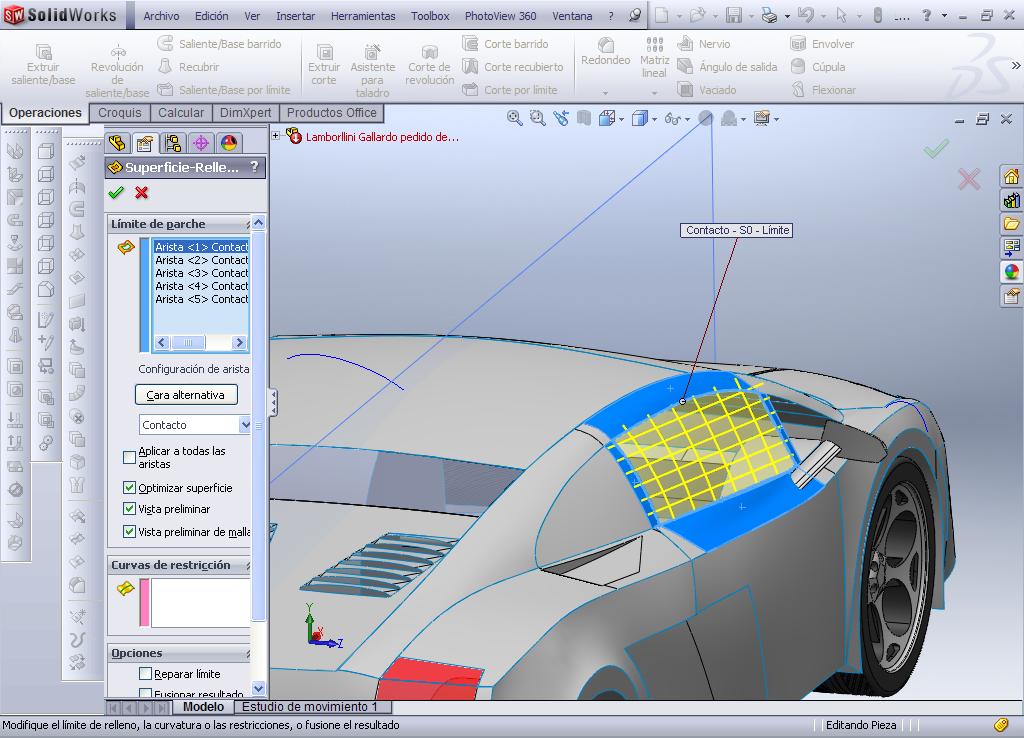Open the display style dropdown arrow in view toolbar

(x=654, y=119)
